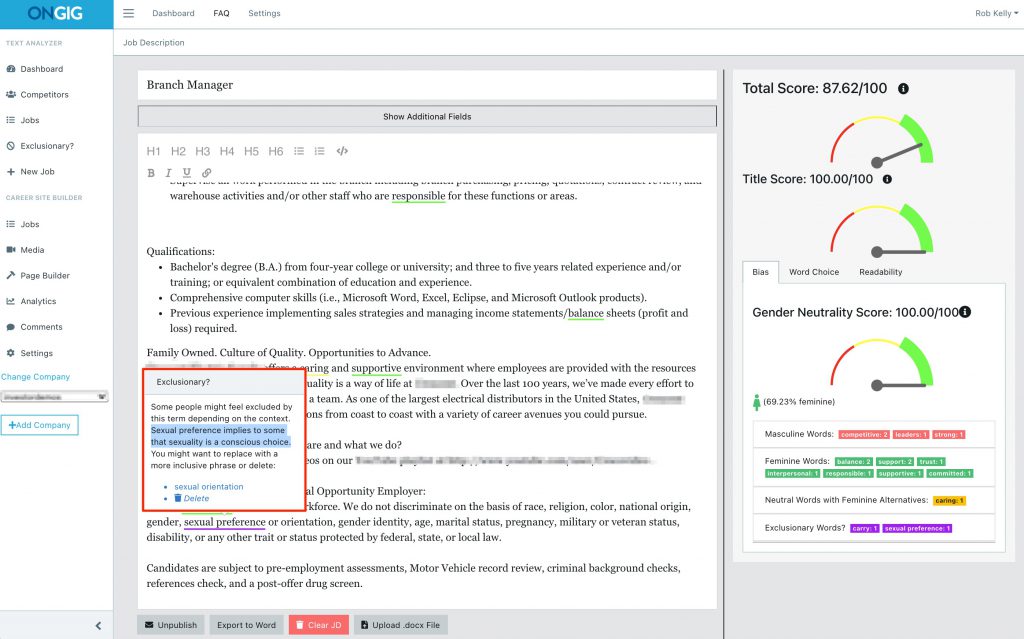
Task: Click the underlined word 'supportive' in the text
Action: (x=376, y=369)
